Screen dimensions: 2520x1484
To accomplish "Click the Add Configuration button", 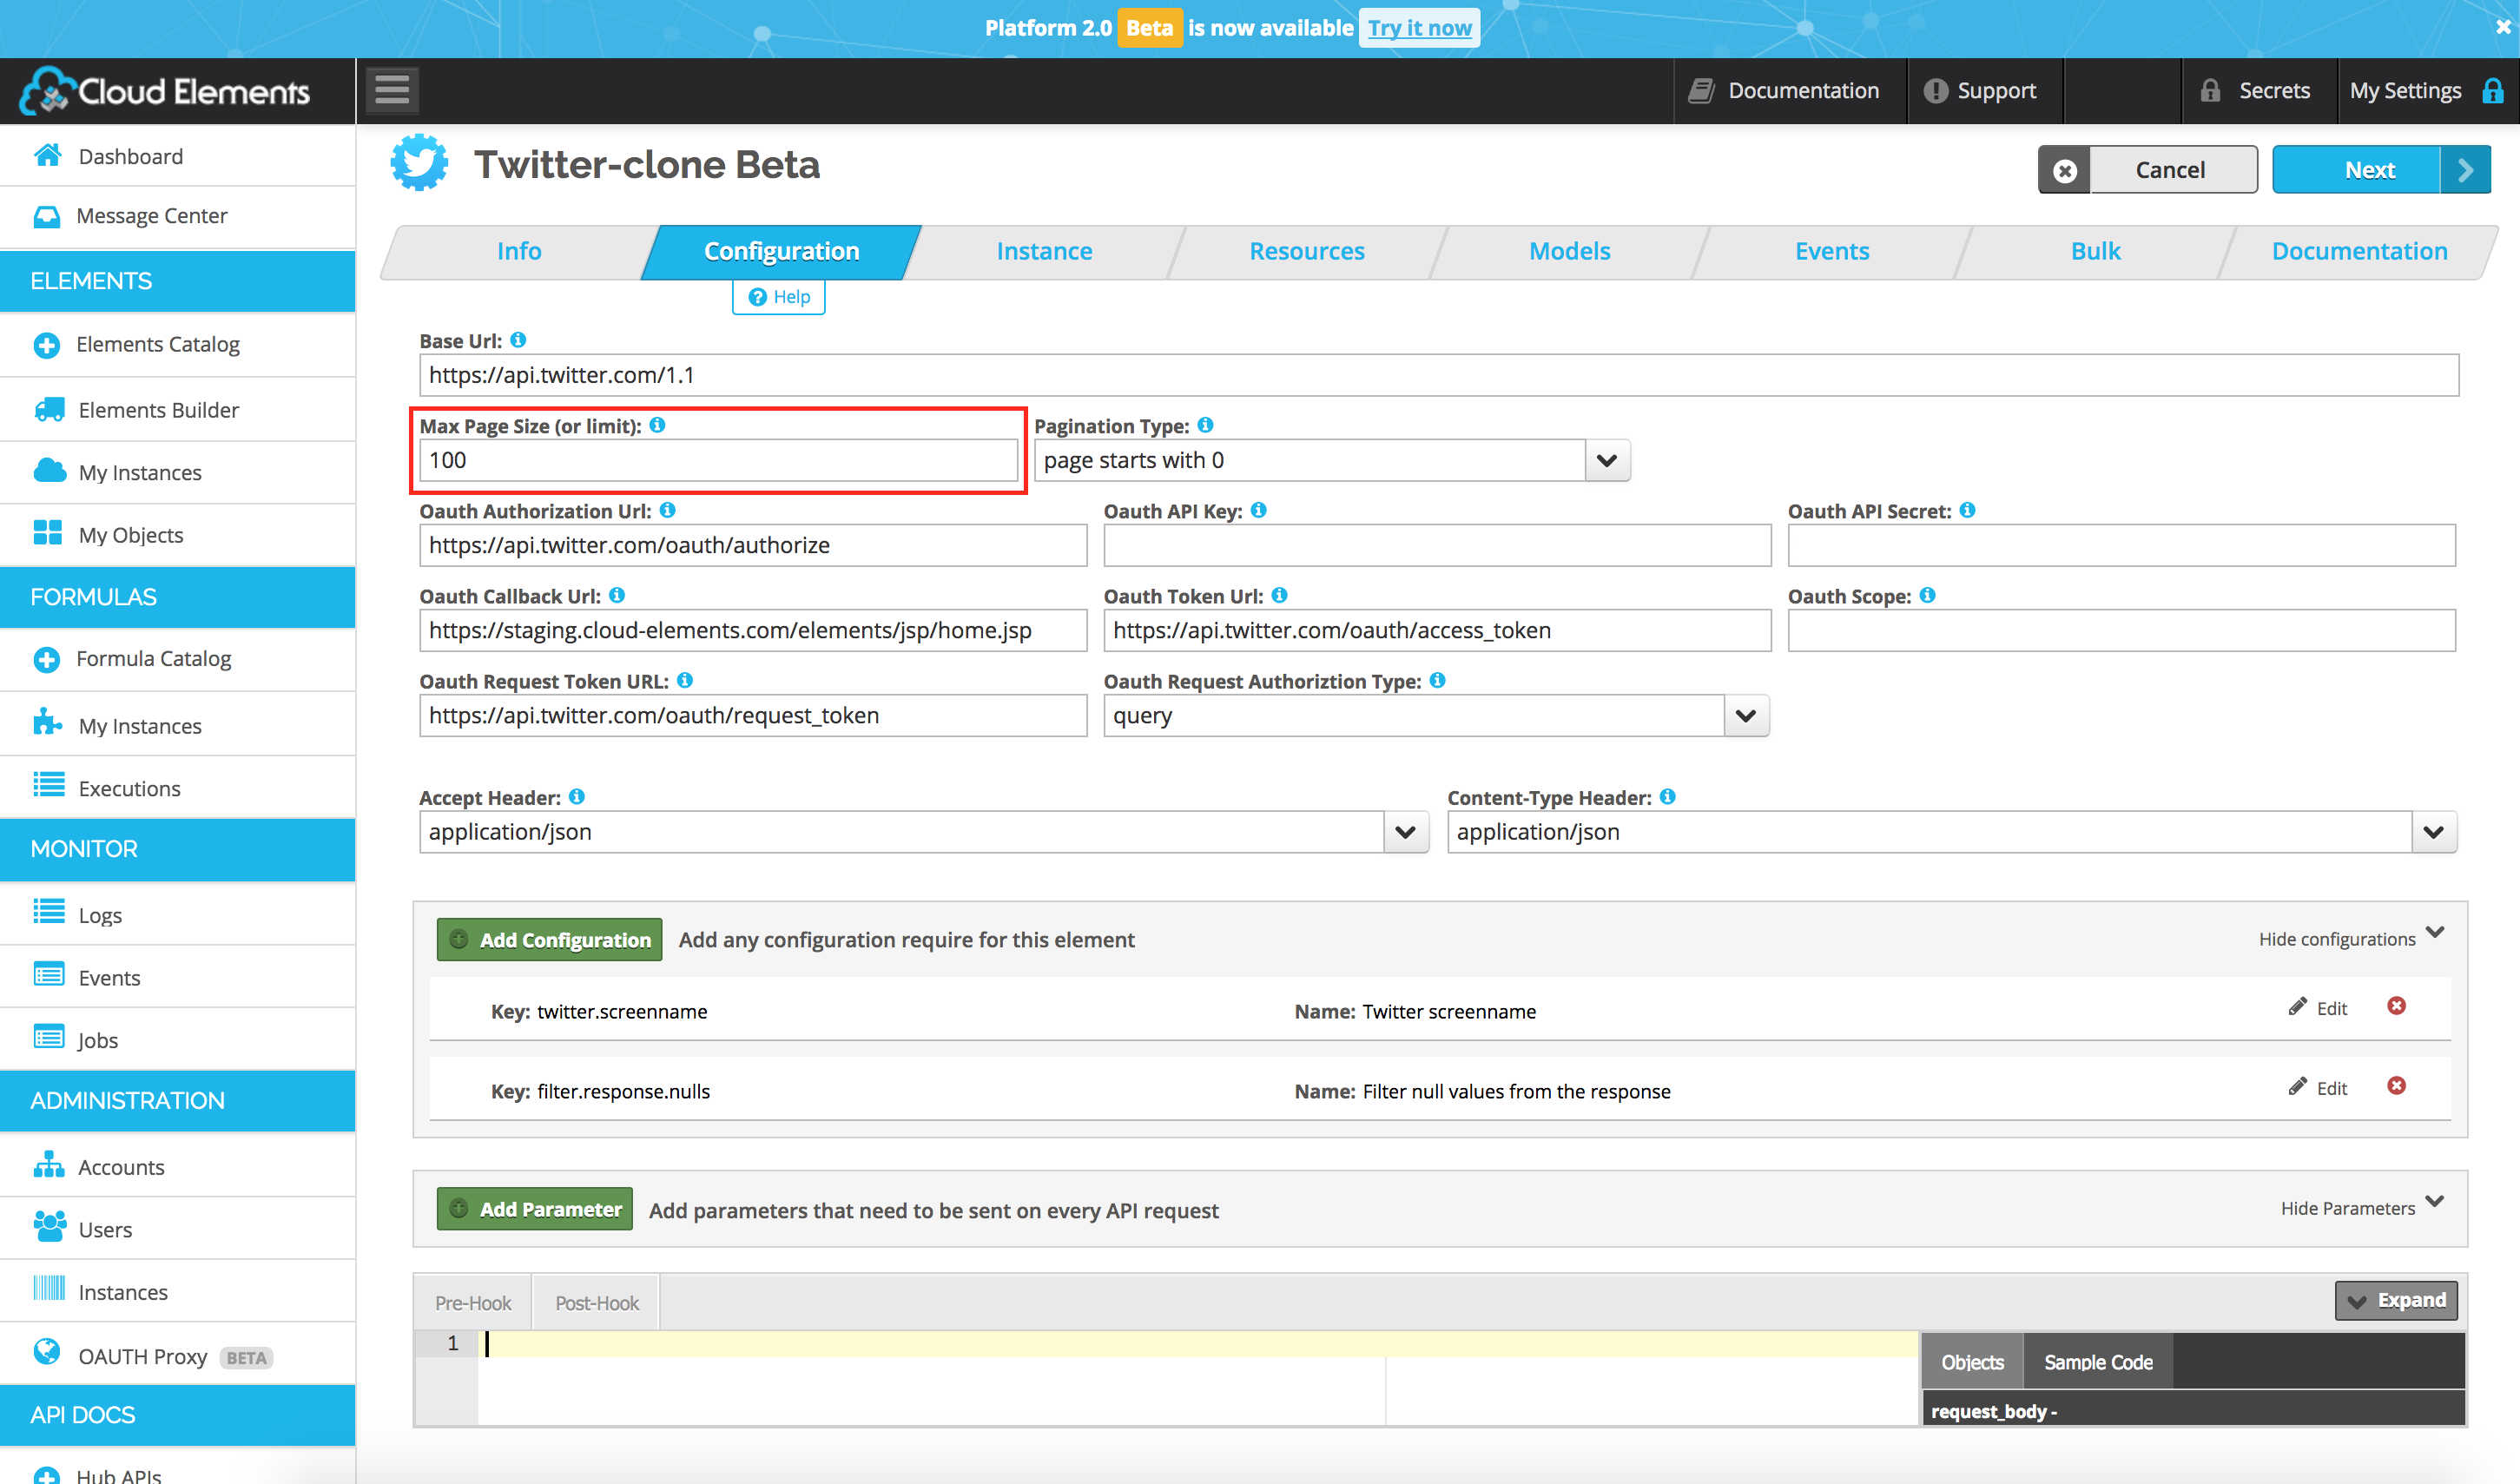I will (x=549, y=940).
